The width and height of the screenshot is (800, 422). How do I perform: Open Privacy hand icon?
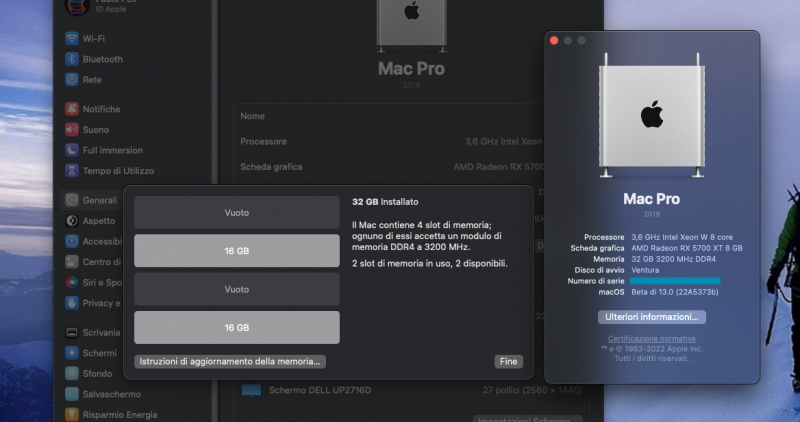[x=72, y=303]
